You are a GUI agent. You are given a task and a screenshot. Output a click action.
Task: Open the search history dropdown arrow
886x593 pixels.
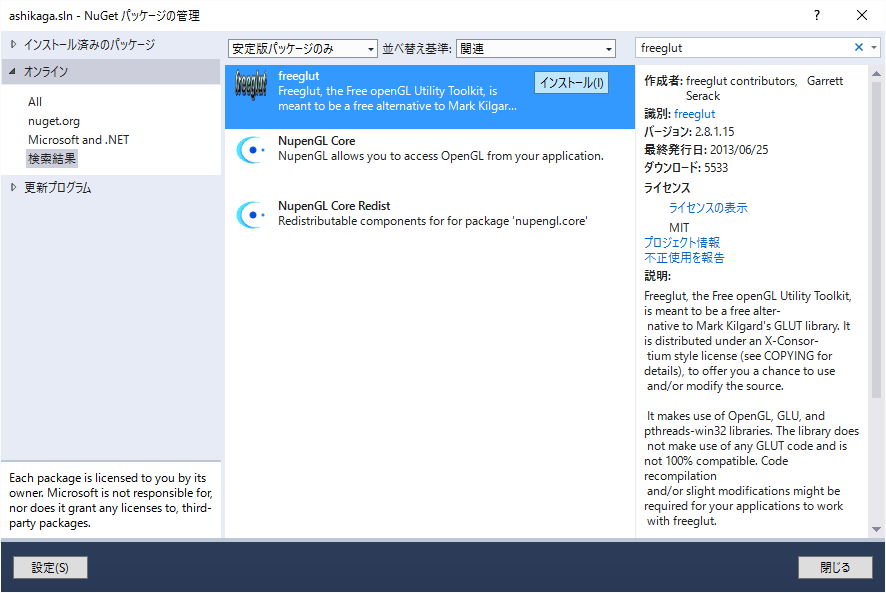[874, 48]
